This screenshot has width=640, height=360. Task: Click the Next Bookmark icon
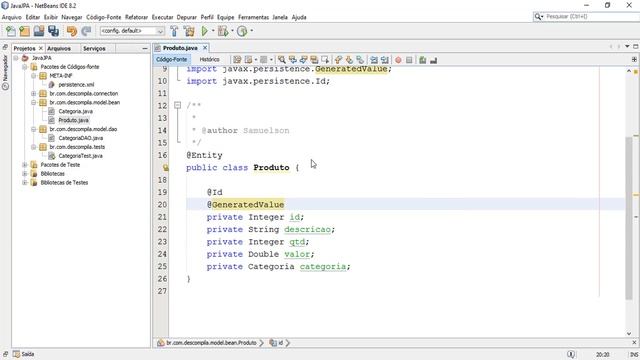click(349, 60)
